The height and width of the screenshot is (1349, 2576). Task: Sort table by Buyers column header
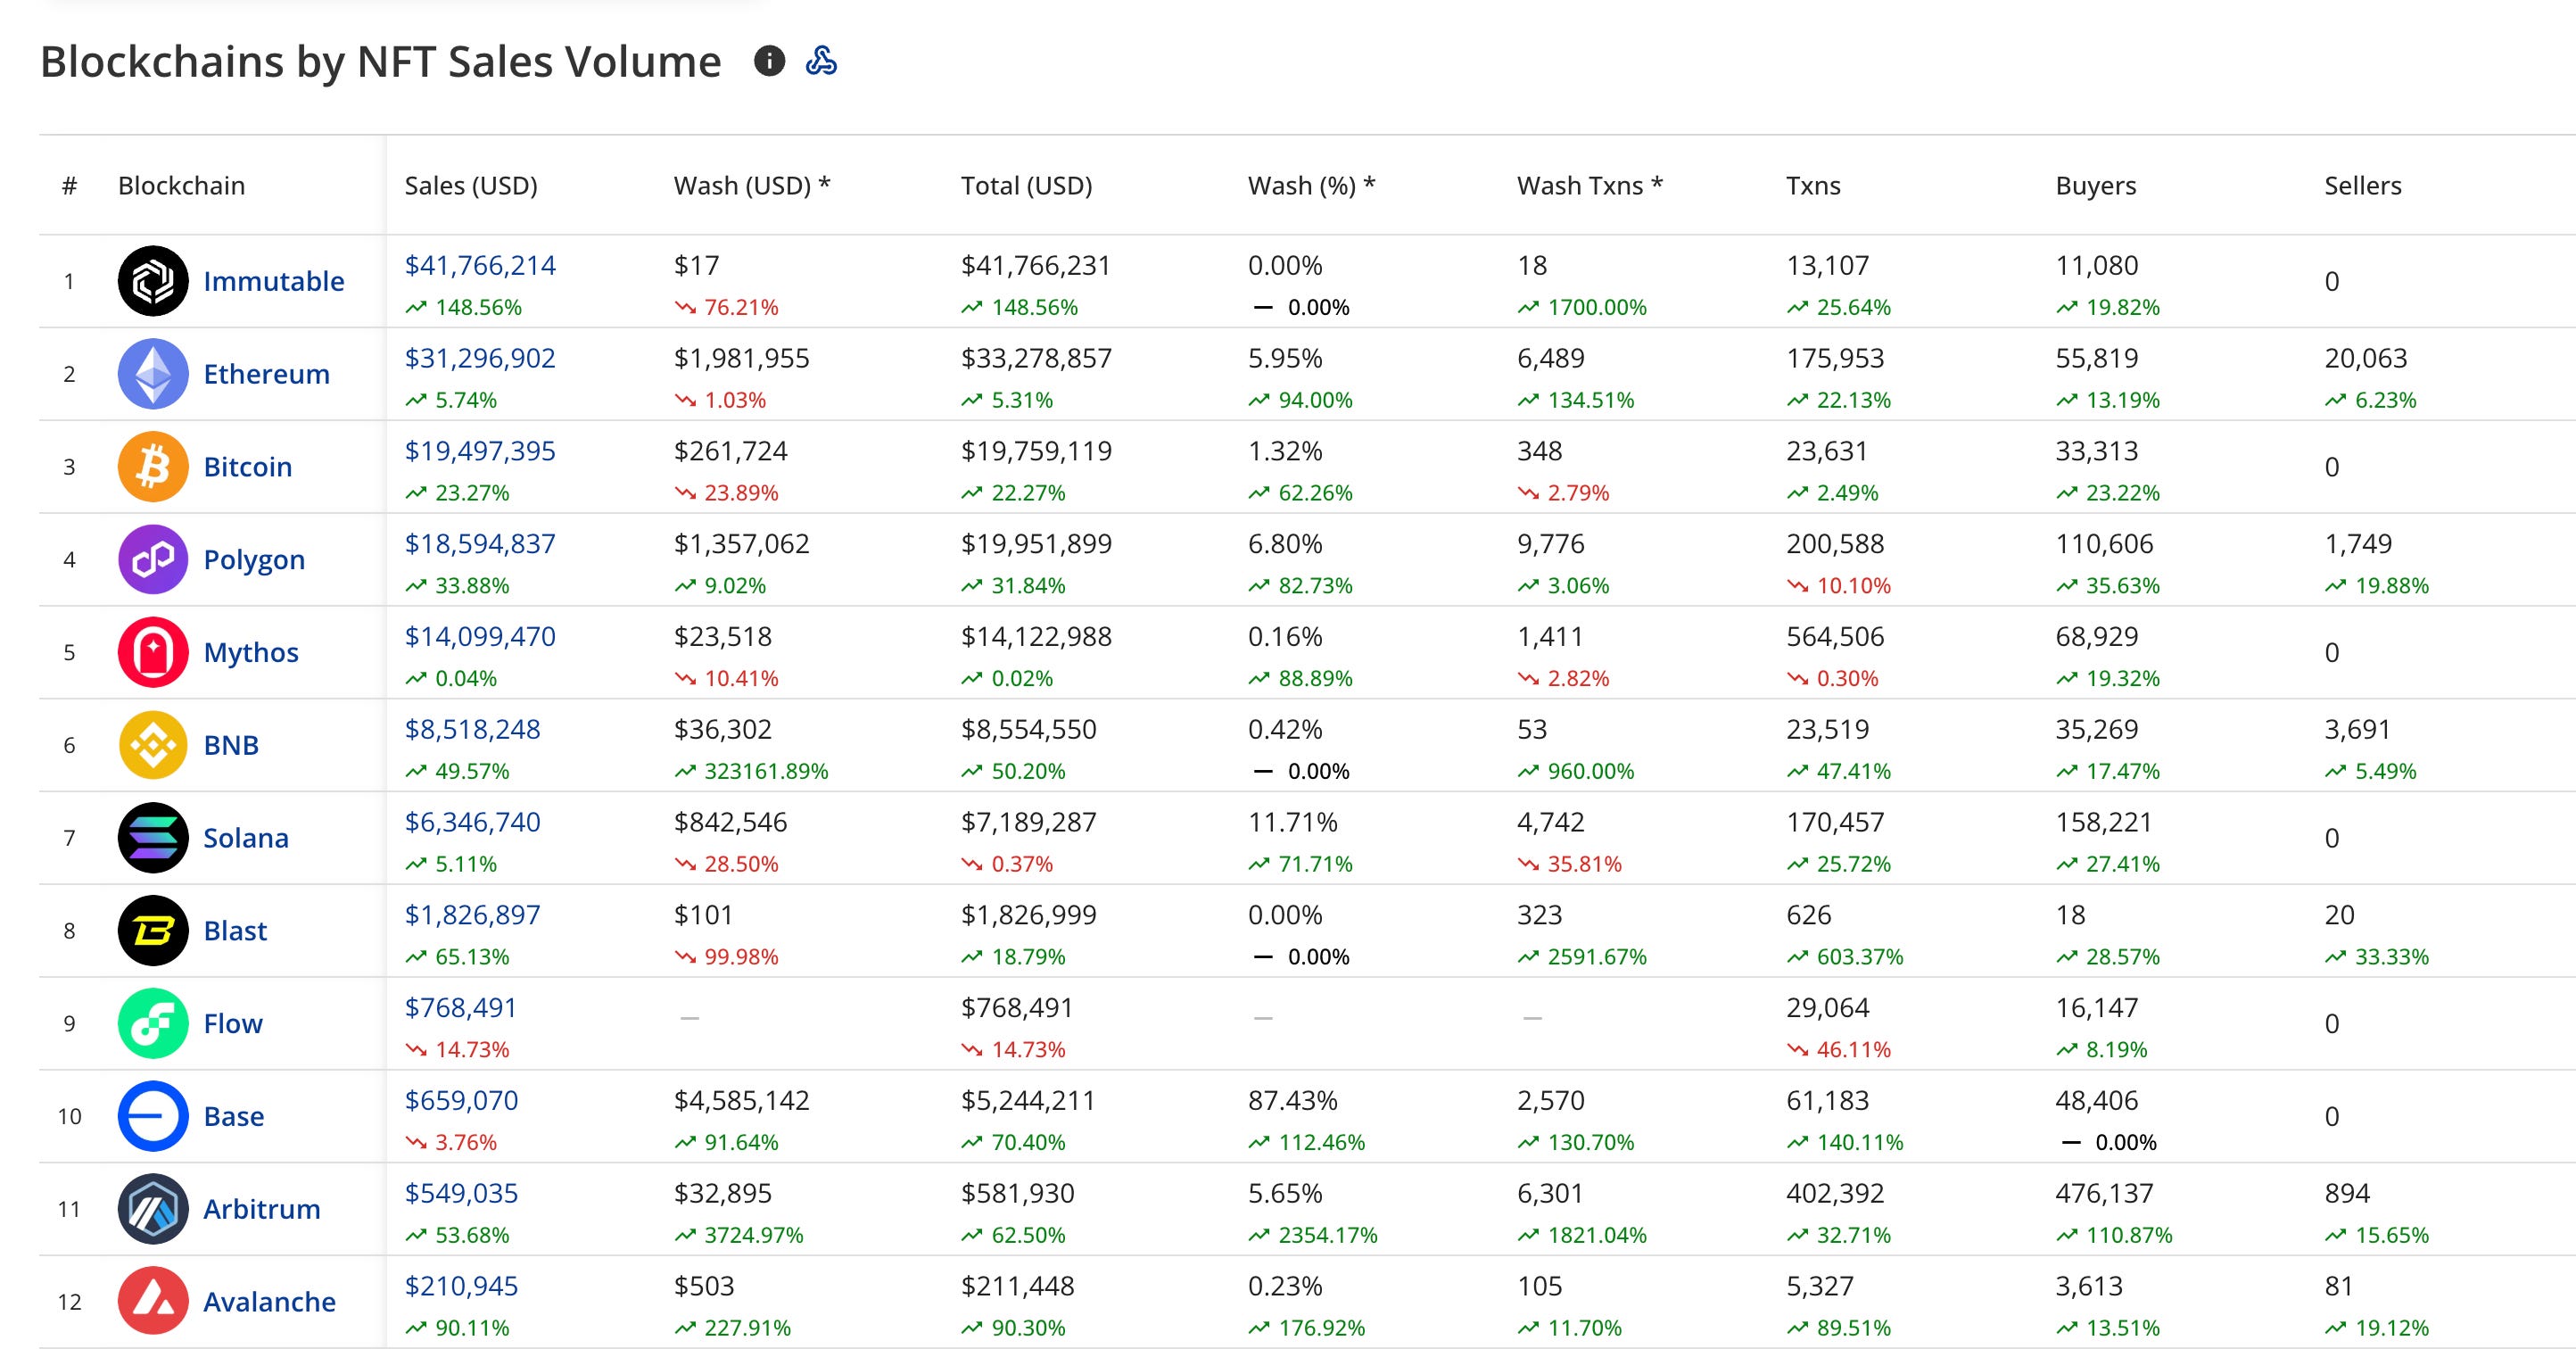(x=2095, y=186)
